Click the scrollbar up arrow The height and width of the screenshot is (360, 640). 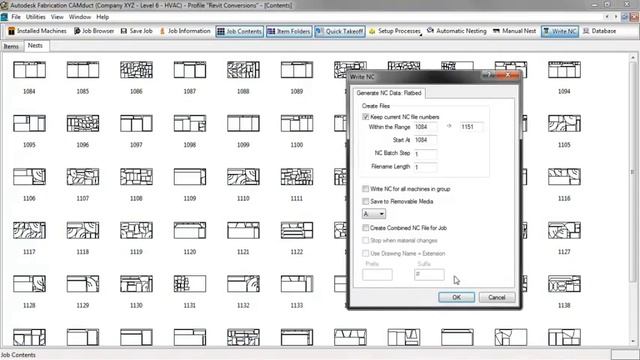(633, 58)
